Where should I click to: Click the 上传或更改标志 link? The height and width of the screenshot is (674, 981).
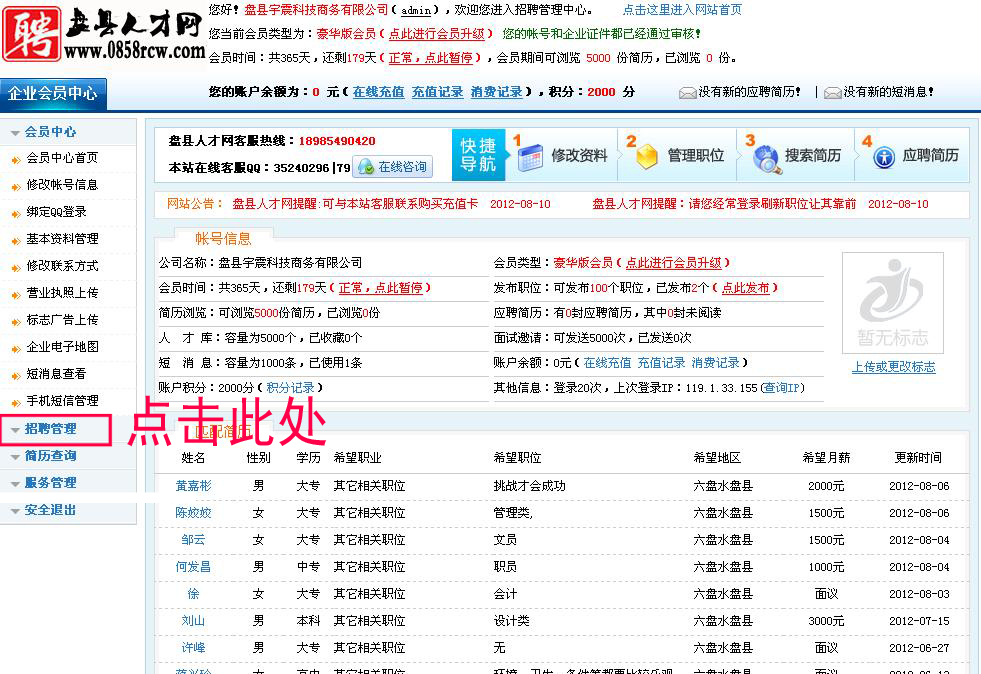[x=893, y=367]
